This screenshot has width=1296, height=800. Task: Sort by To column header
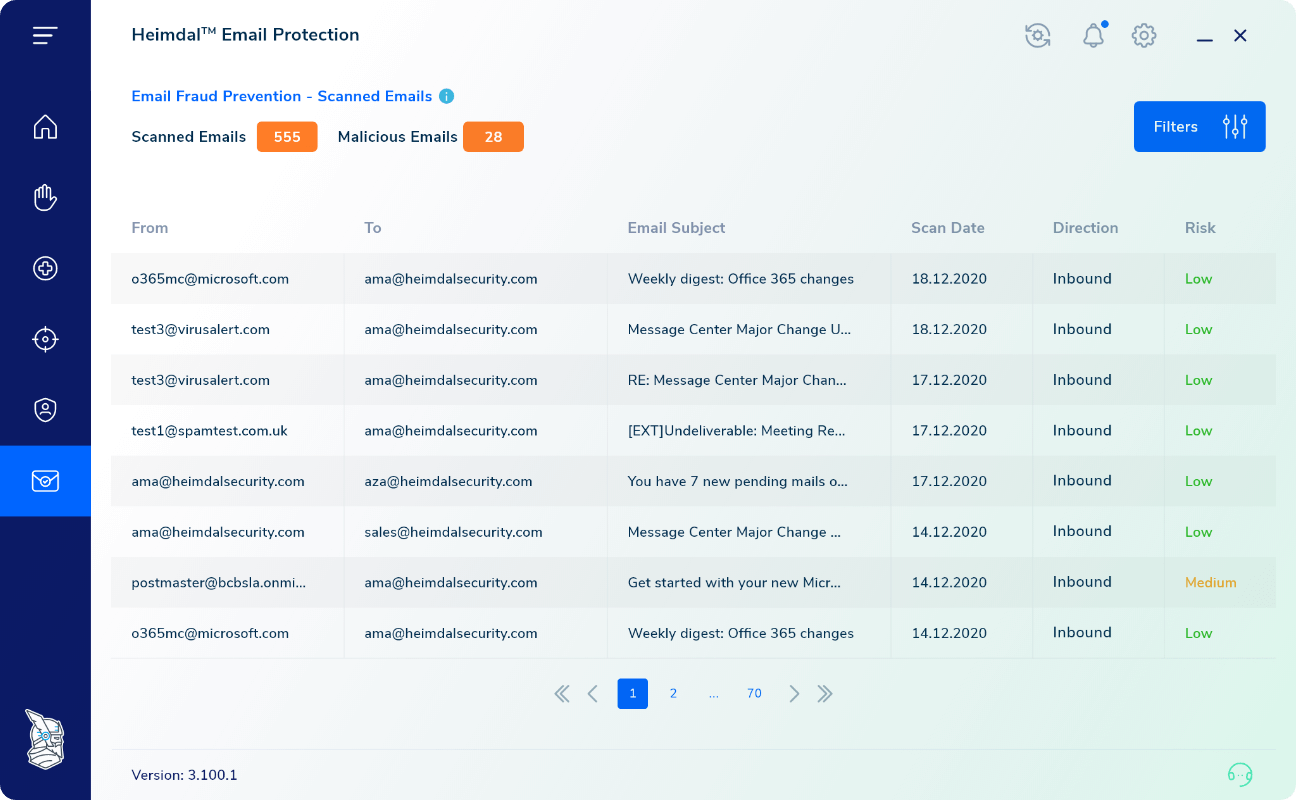373,228
